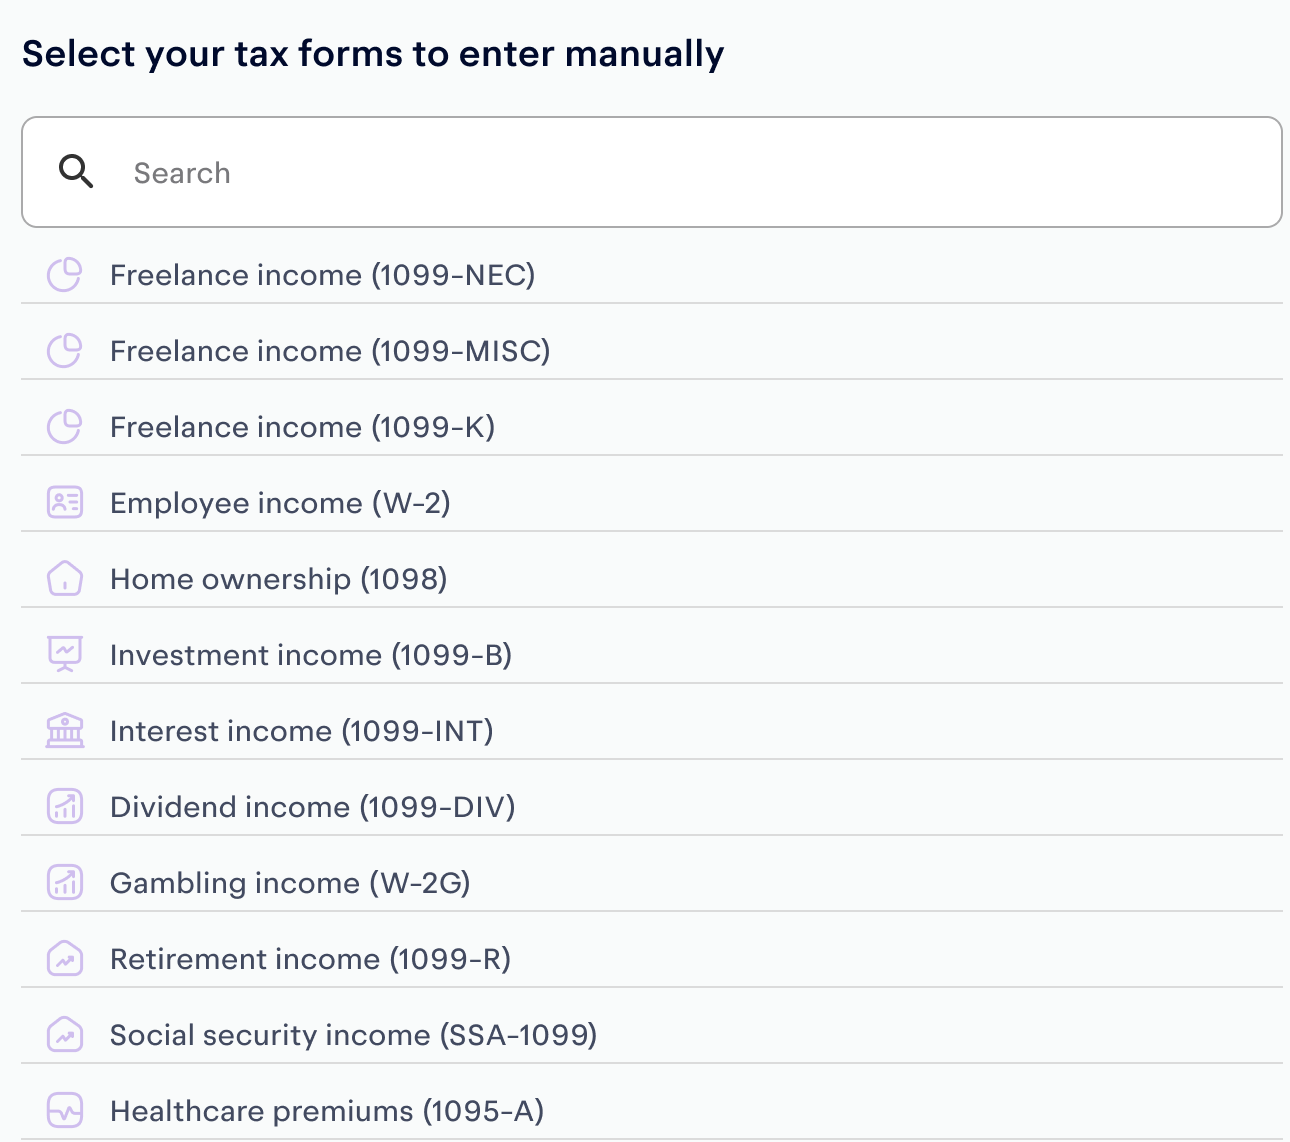The height and width of the screenshot is (1142, 1290).
Task: Open Healthcare premiums (1095-A) entry
Action: (652, 1111)
